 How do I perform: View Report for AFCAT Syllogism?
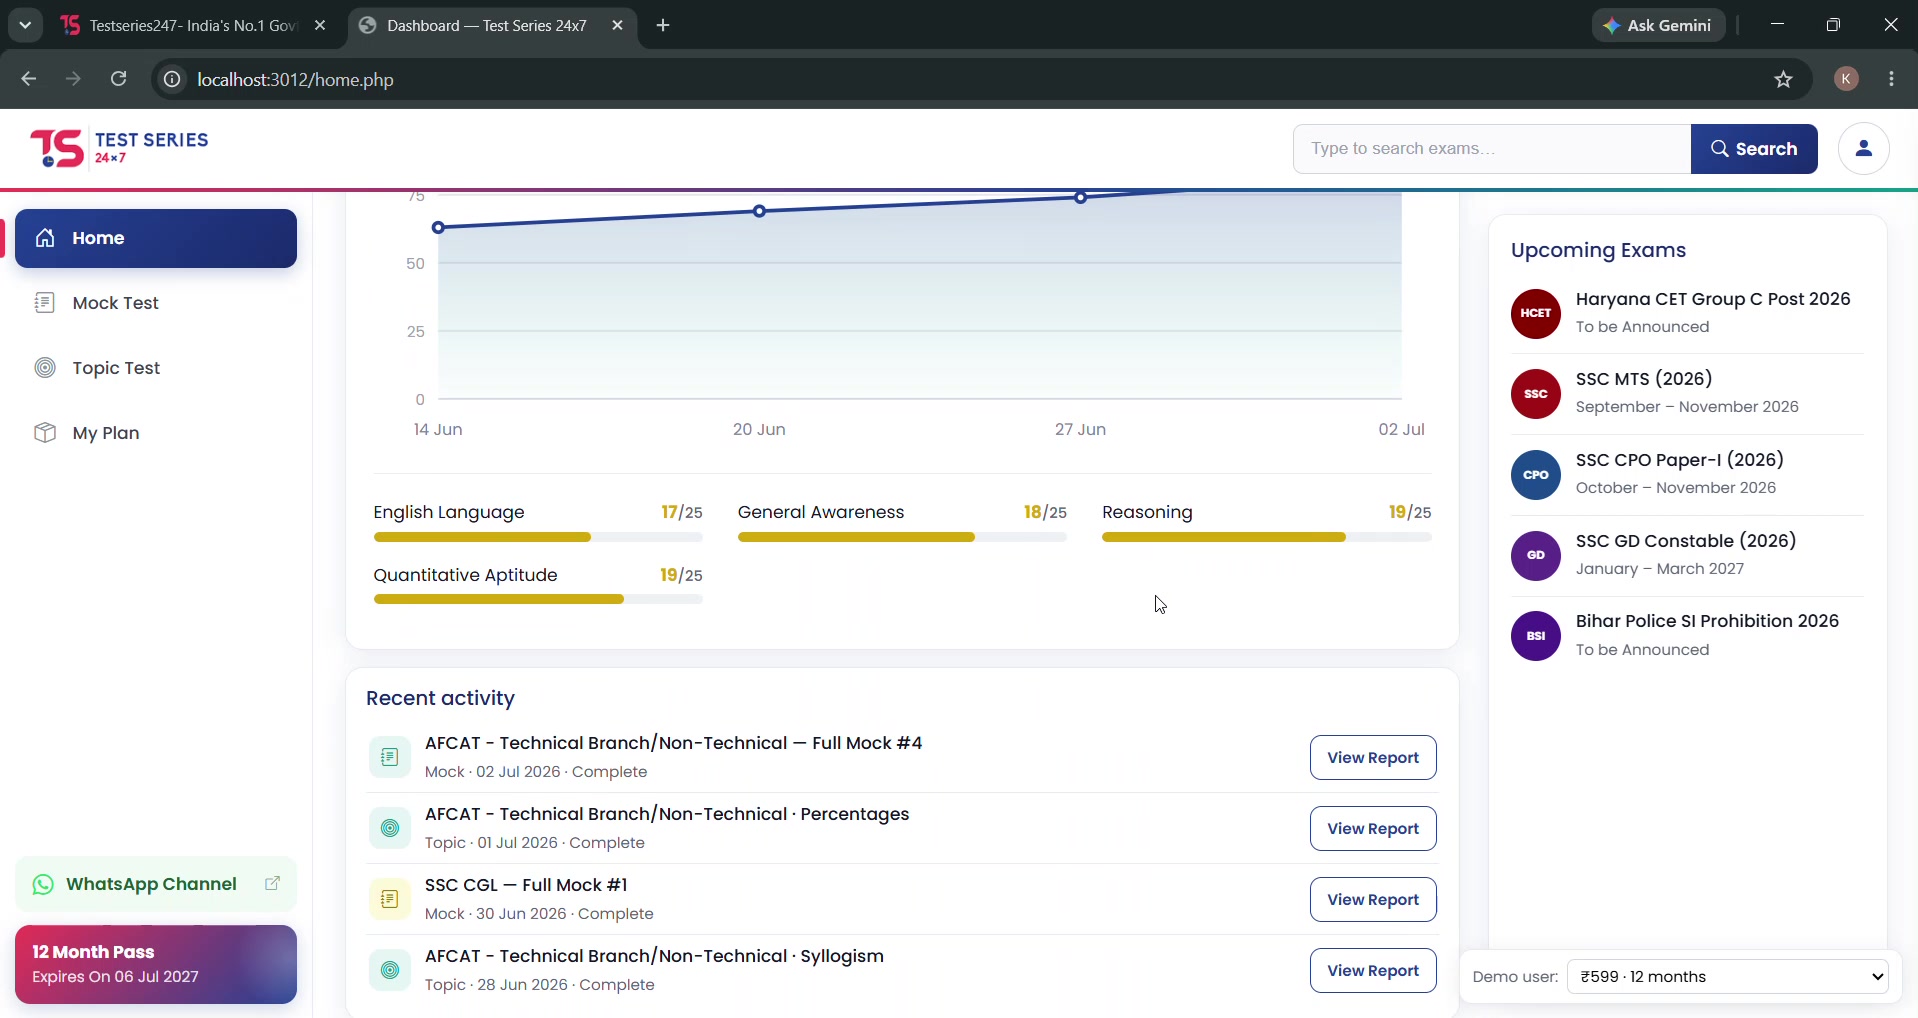(x=1373, y=970)
